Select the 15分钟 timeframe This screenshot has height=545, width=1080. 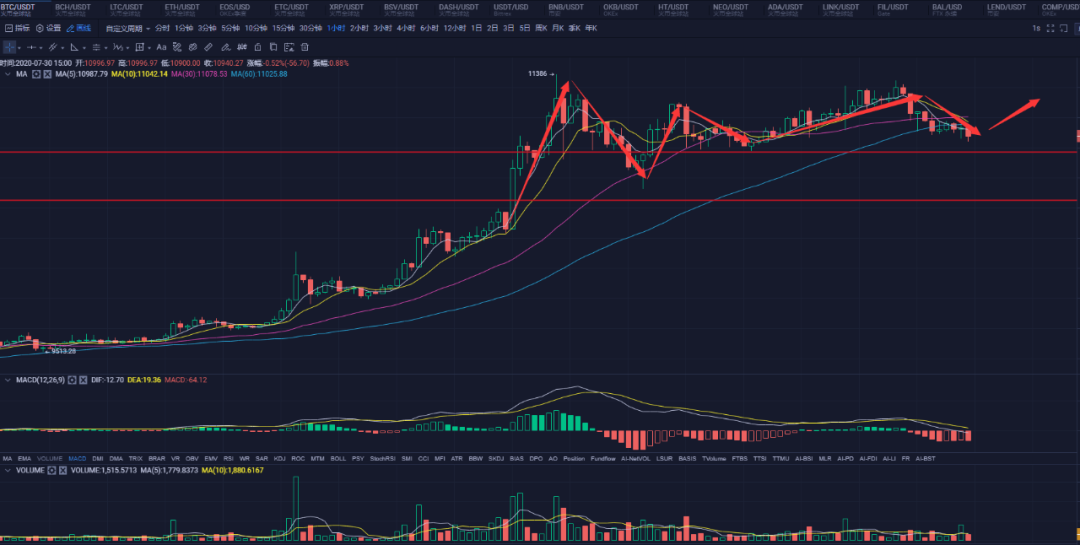point(282,28)
